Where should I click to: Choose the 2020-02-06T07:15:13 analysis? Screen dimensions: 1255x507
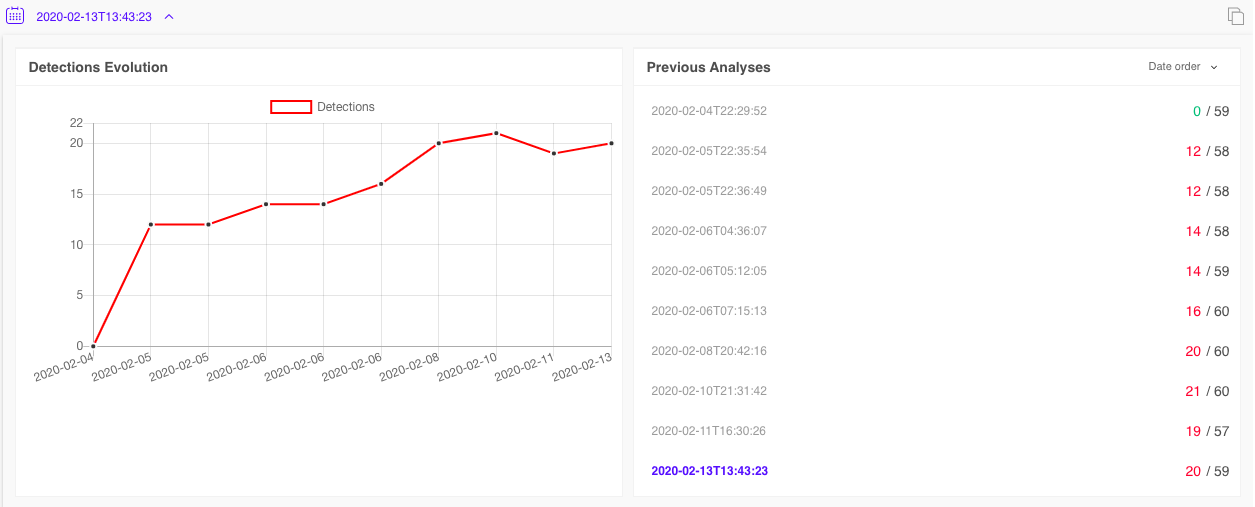pos(708,311)
